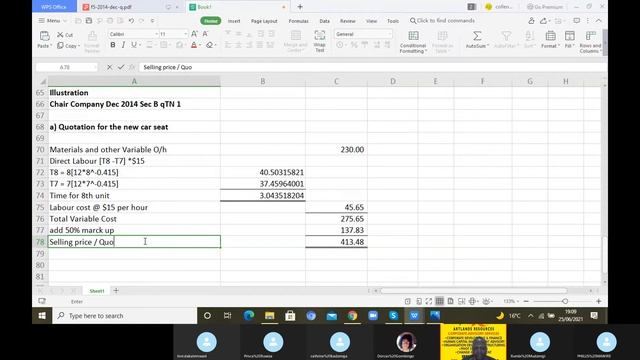Click the full screen icon in the status bar

pyautogui.click(x=429, y=301)
